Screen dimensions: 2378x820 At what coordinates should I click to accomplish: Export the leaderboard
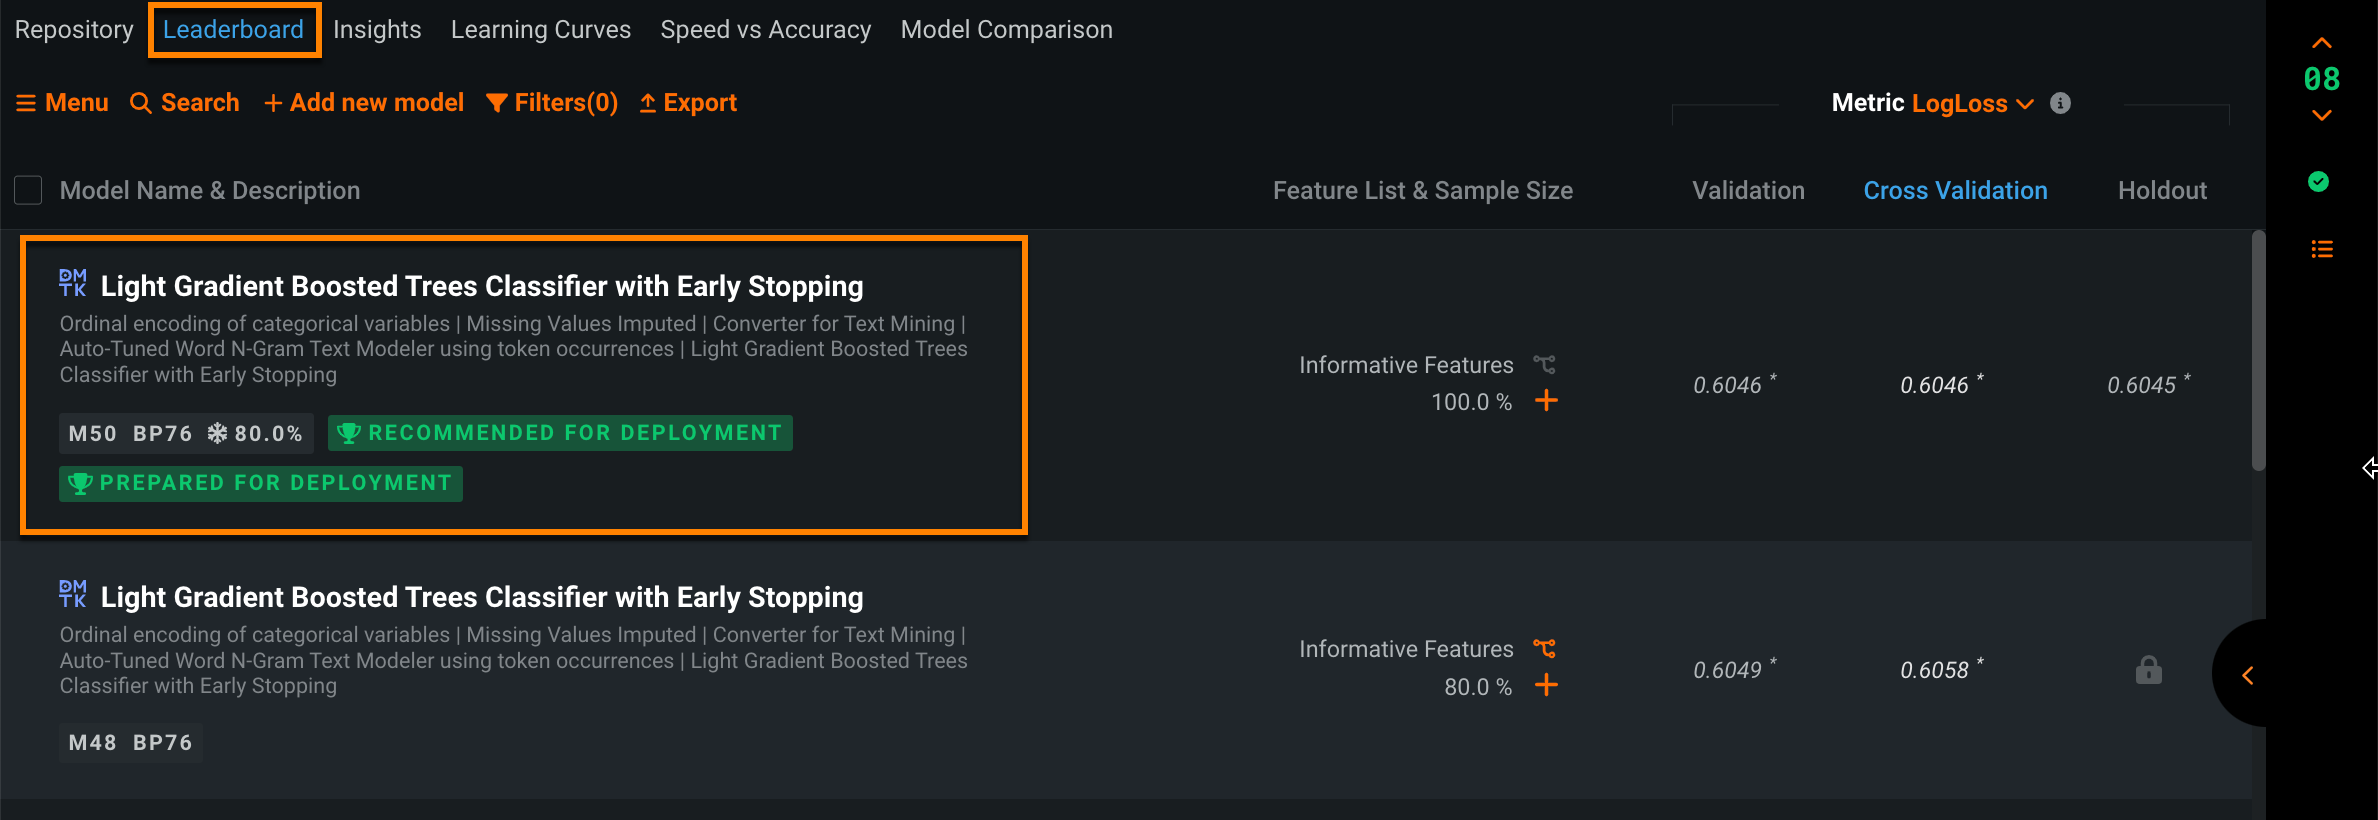pyautogui.click(x=688, y=103)
